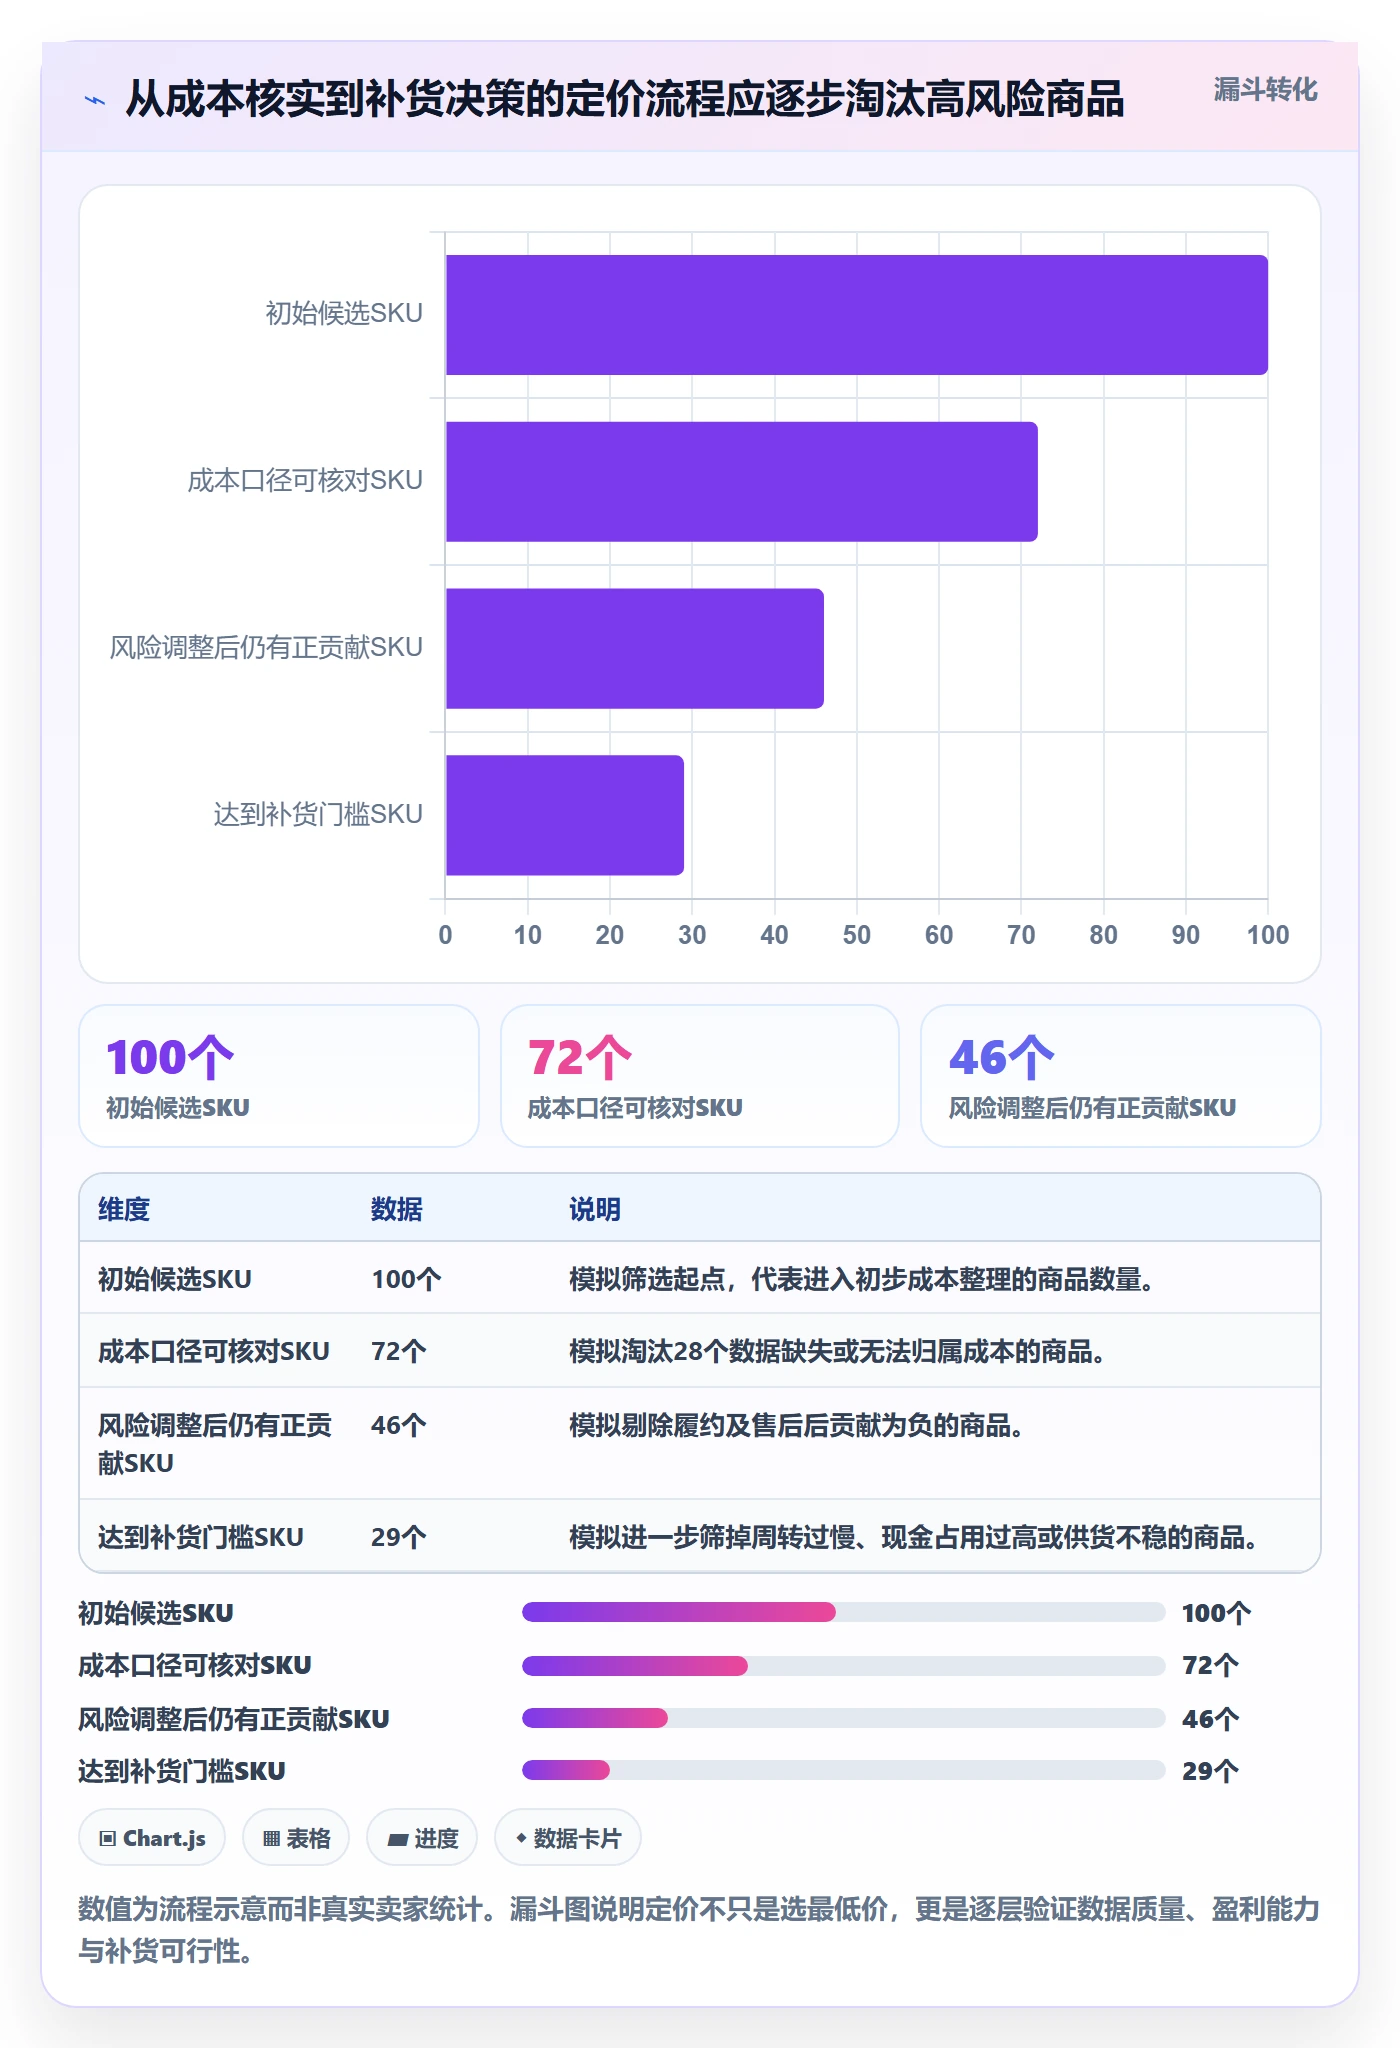Click the 初始候选SKU bar in the chart
Screen dimensions: 1400x2048
click(857, 315)
